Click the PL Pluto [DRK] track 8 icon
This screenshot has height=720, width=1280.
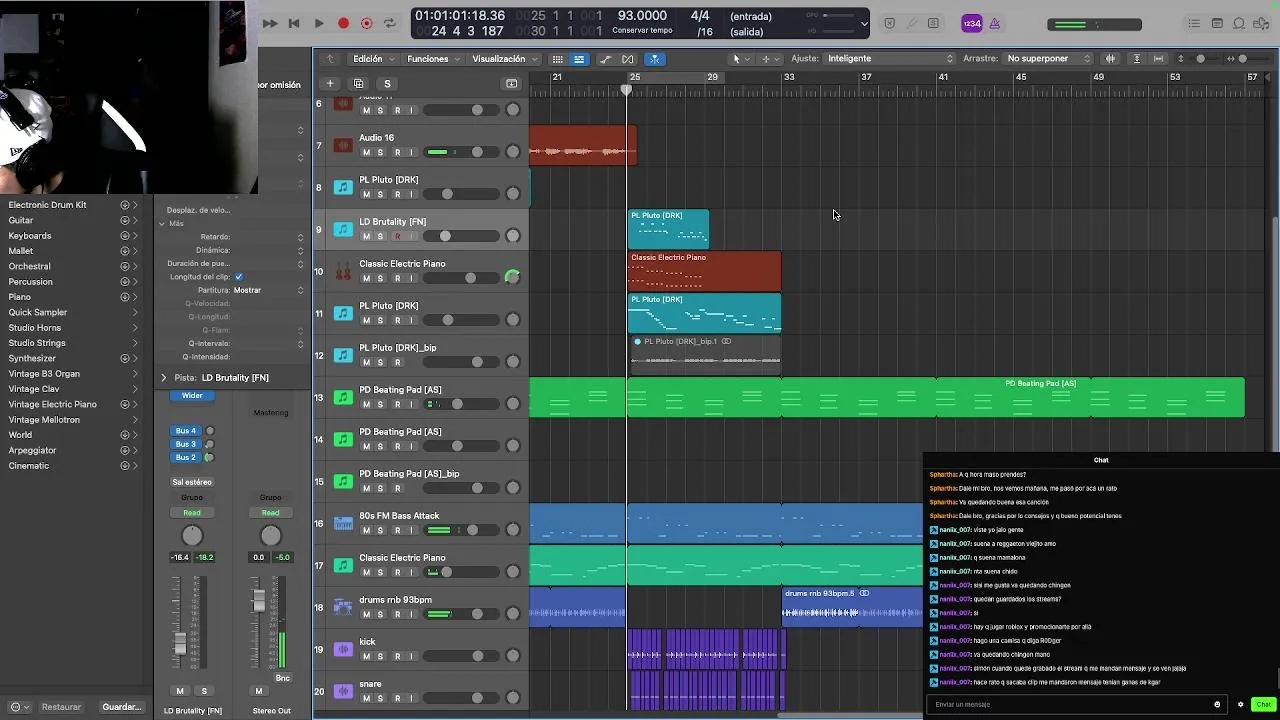coord(343,188)
